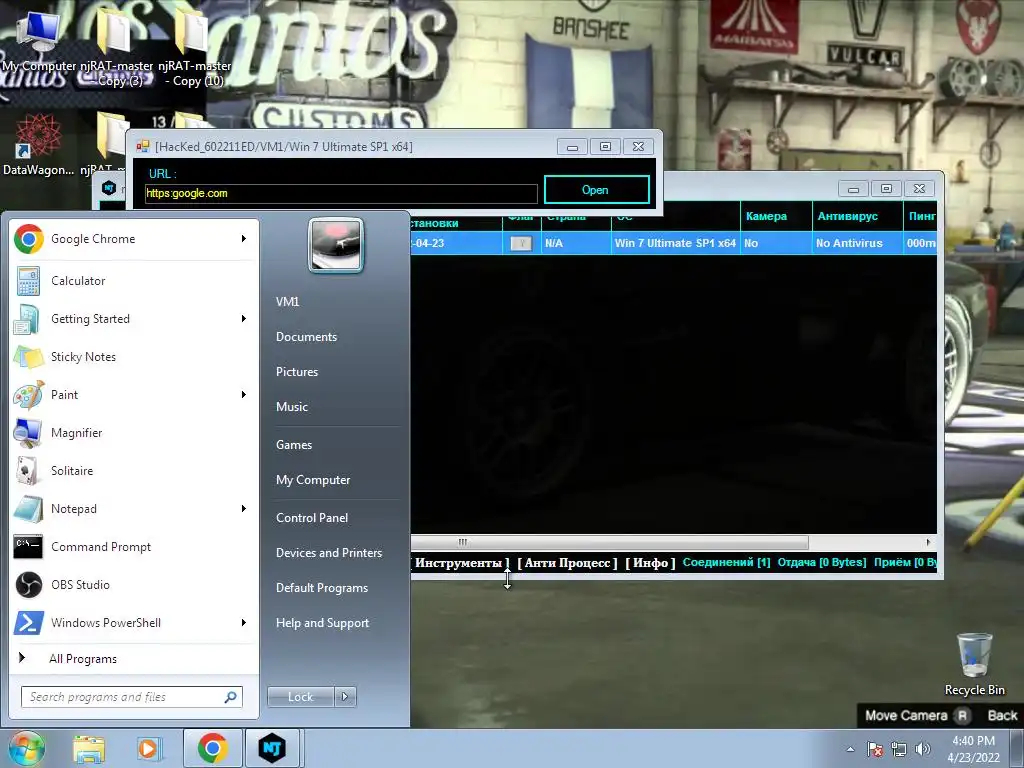Viewport: 1024px width, 768px height.
Task: Open media player taskbar icon
Action: [148, 748]
